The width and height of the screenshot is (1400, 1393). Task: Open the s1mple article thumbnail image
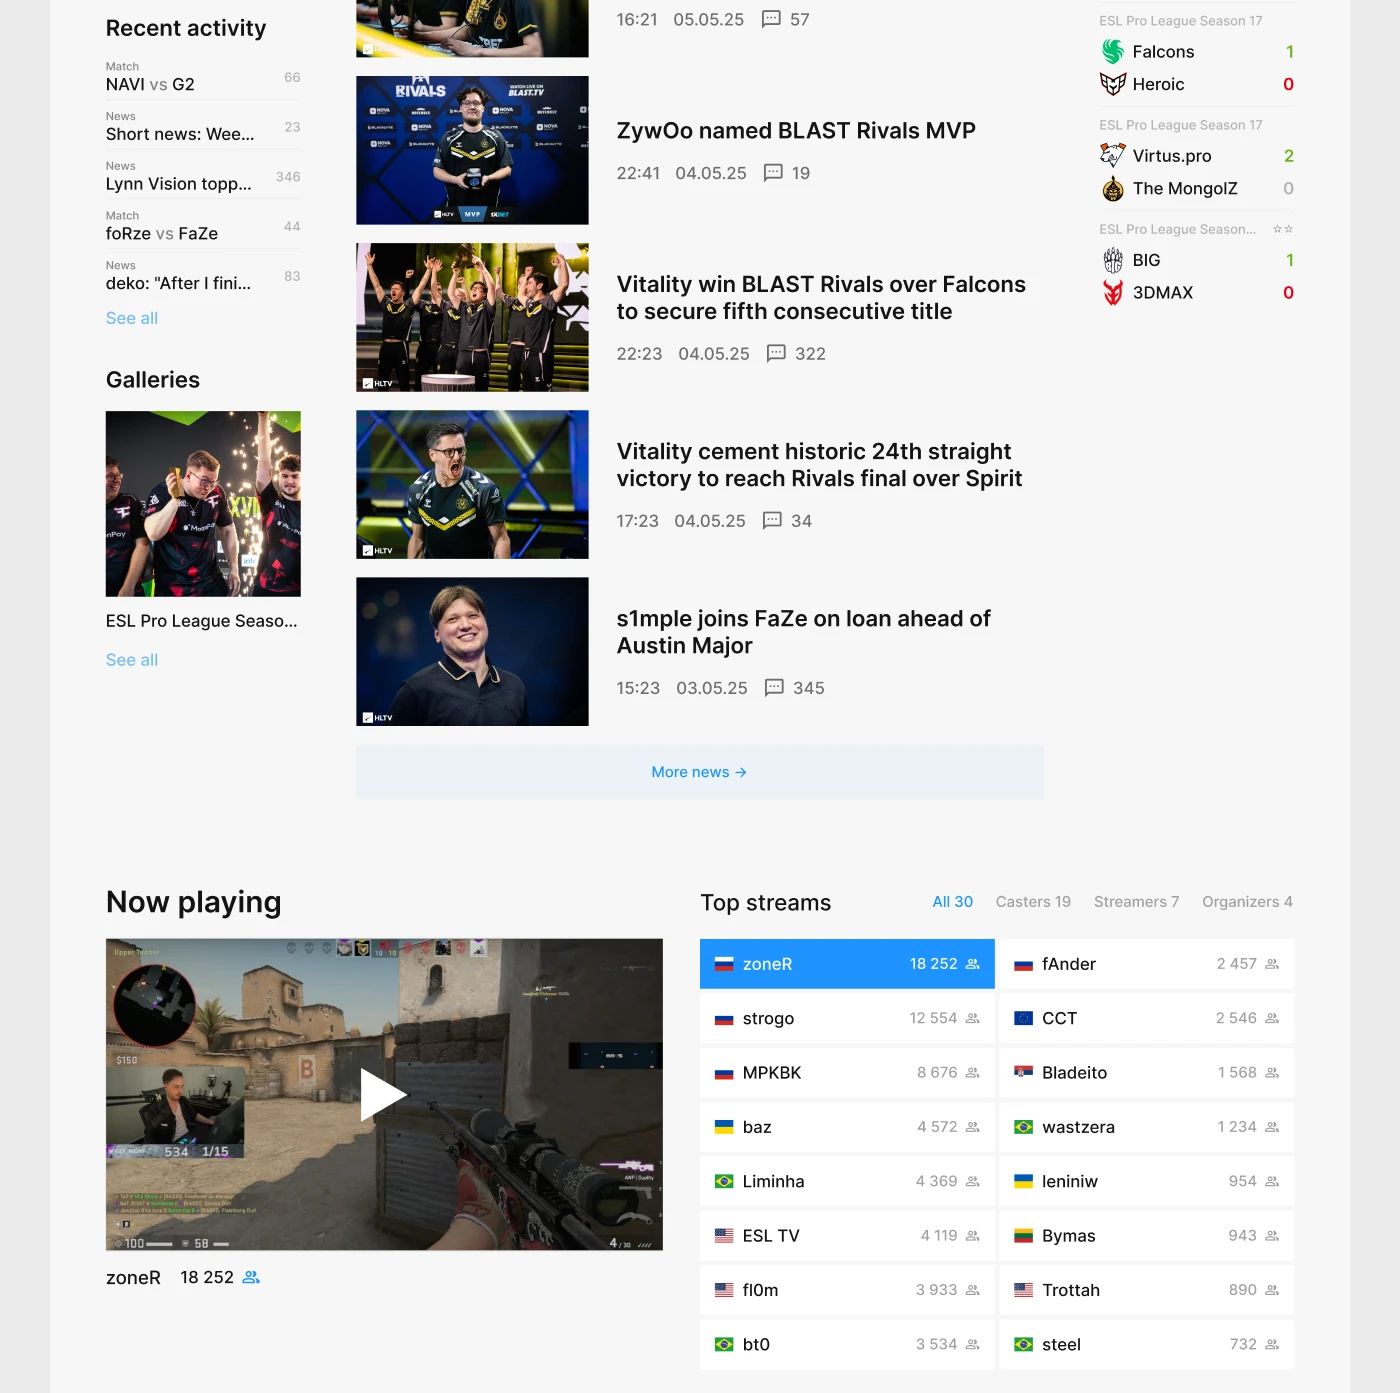pos(472,651)
